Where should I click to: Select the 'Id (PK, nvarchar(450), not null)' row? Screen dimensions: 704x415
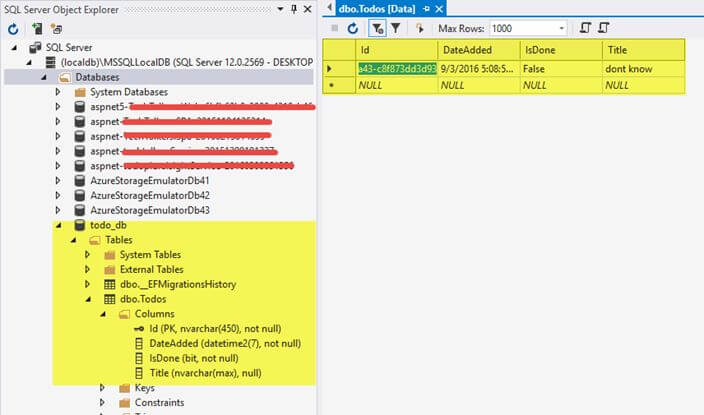(x=215, y=329)
